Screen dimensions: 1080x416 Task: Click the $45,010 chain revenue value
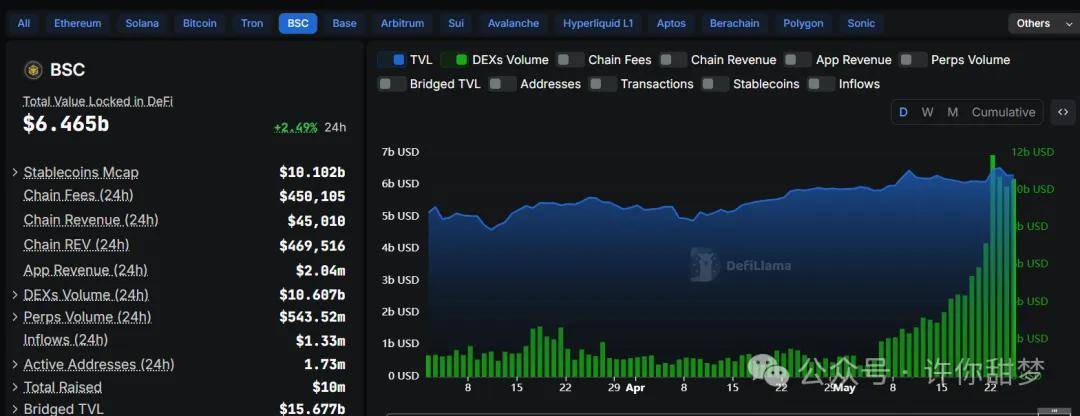(x=317, y=221)
